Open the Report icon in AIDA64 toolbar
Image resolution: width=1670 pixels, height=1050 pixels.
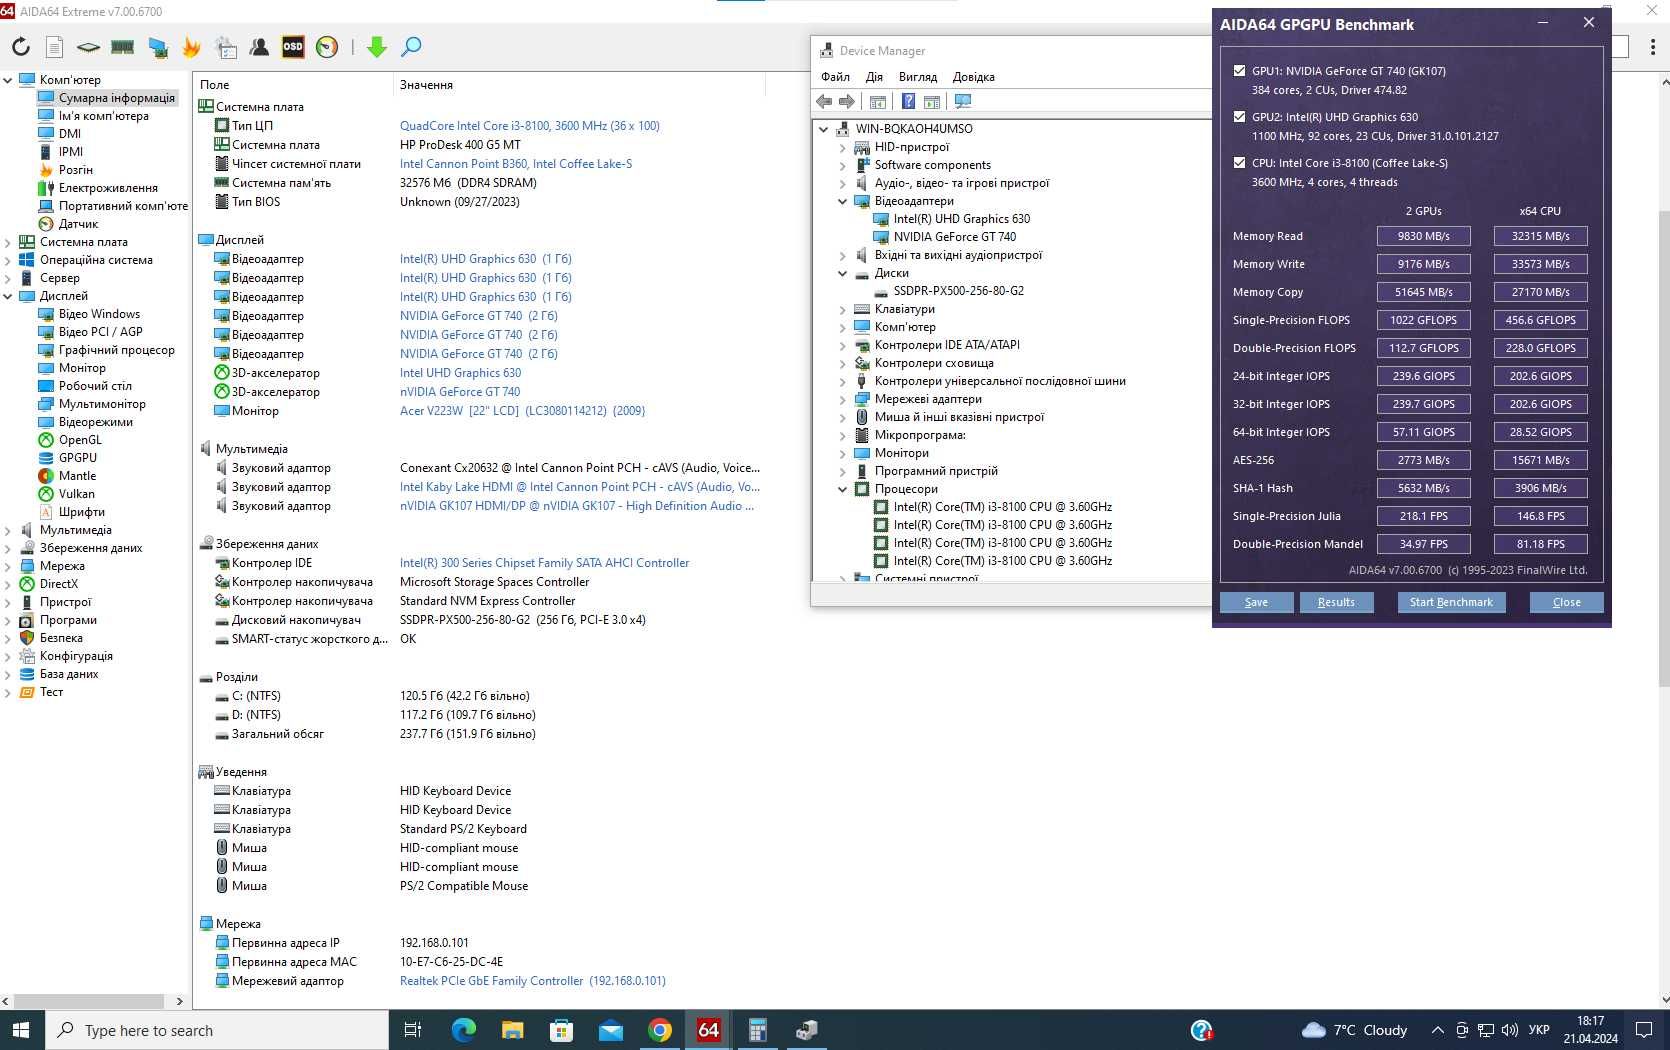[55, 47]
